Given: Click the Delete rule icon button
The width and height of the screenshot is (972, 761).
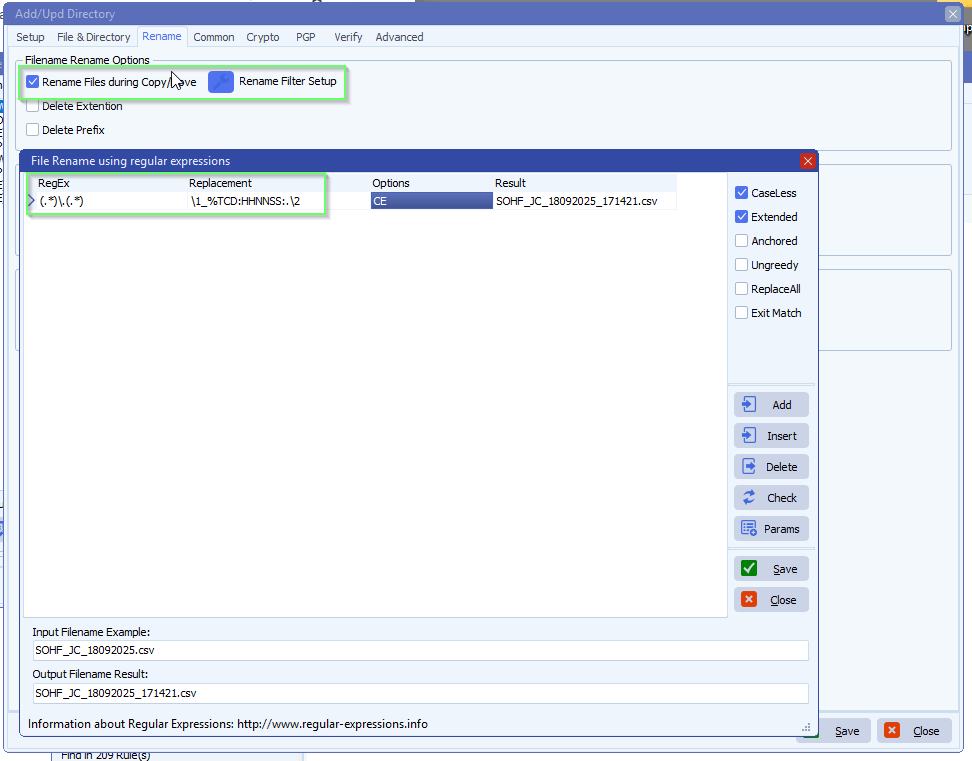Looking at the screenshot, I should pos(749,467).
